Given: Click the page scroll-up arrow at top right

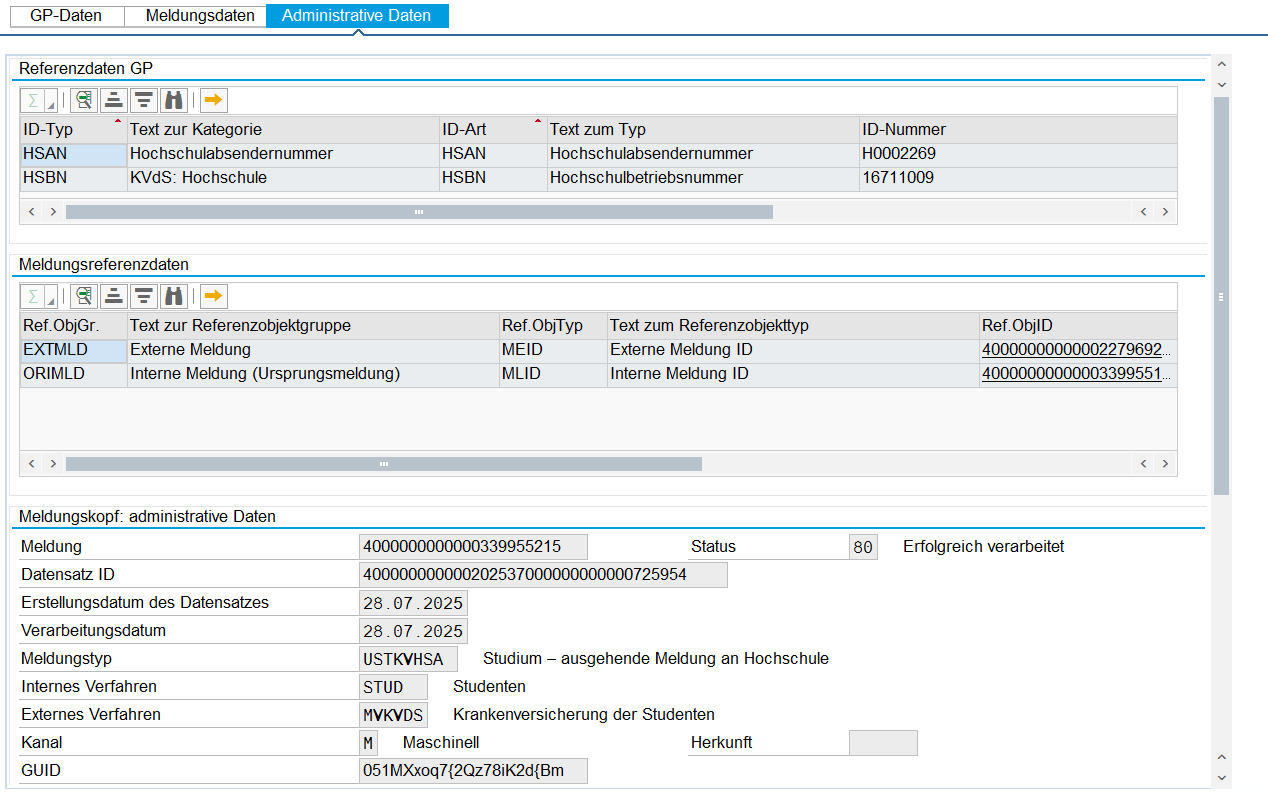Looking at the screenshot, I should [x=1221, y=63].
